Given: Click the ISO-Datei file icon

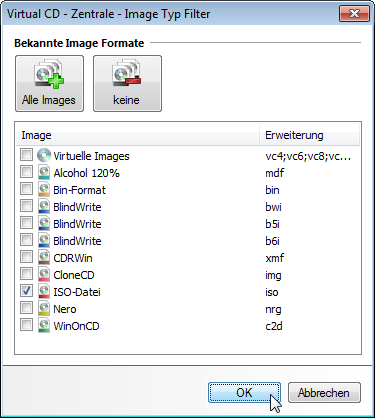Looking at the screenshot, I should (44, 292).
